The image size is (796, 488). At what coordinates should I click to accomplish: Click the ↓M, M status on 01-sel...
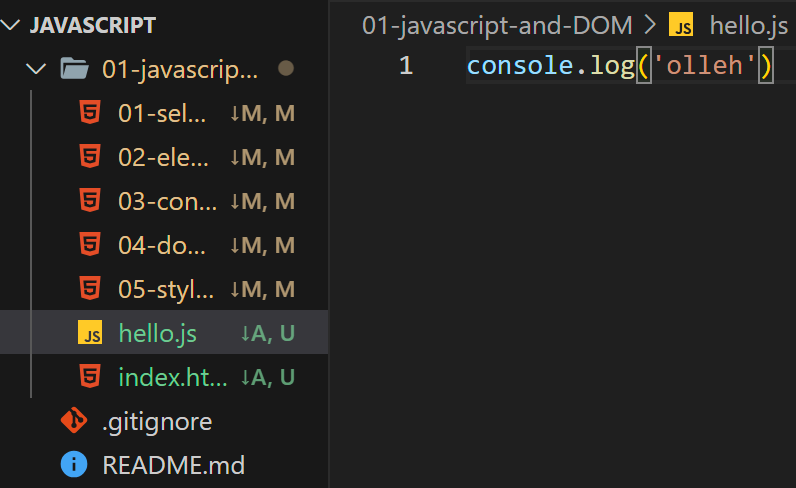pyautogui.click(x=262, y=113)
